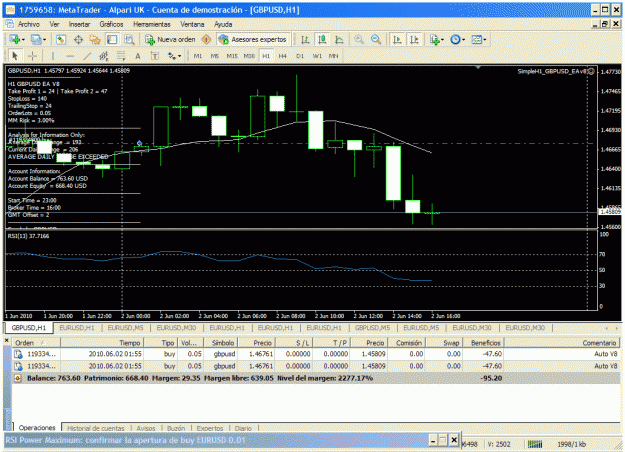Image resolution: width=625 pixels, height=452 pixels.
Task: Switch to the GBPUSD,M5 chart tab
Action: (372, 328)
